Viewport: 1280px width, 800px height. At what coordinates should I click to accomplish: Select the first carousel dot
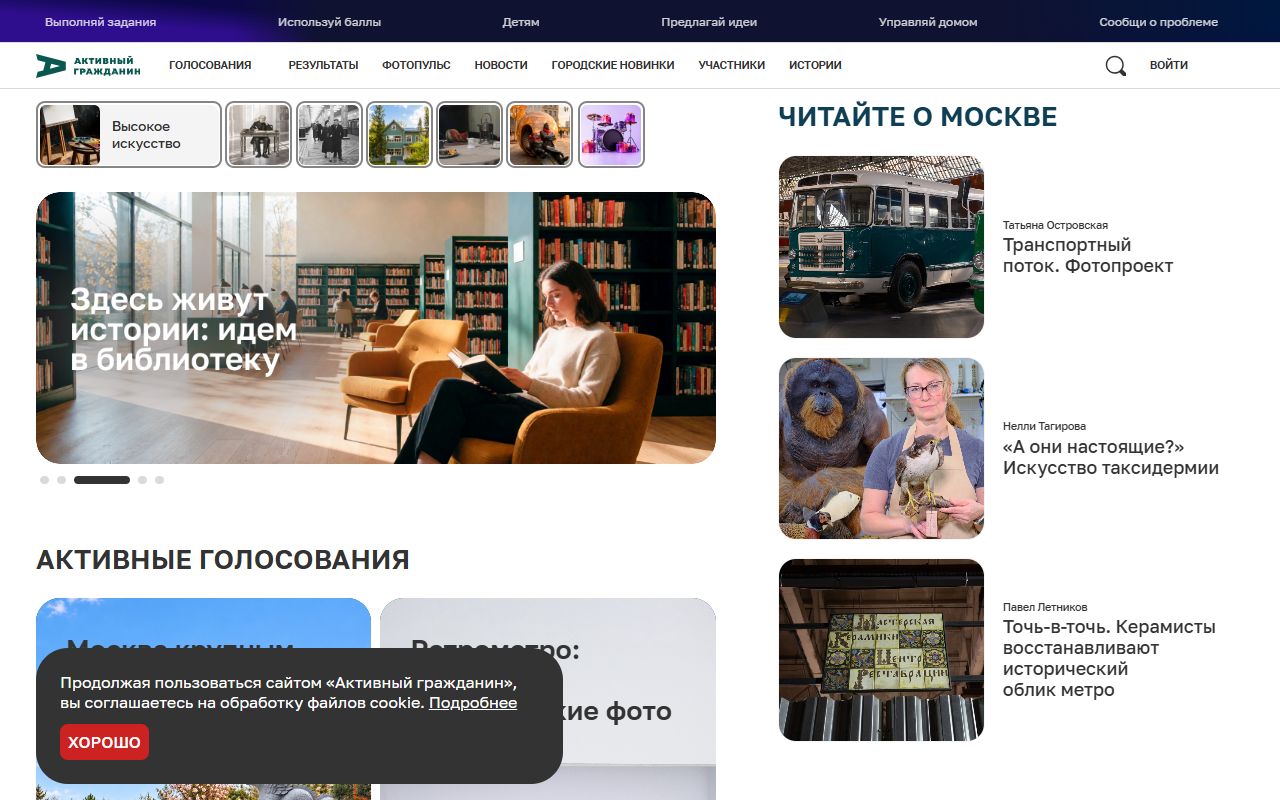(44, 480)
